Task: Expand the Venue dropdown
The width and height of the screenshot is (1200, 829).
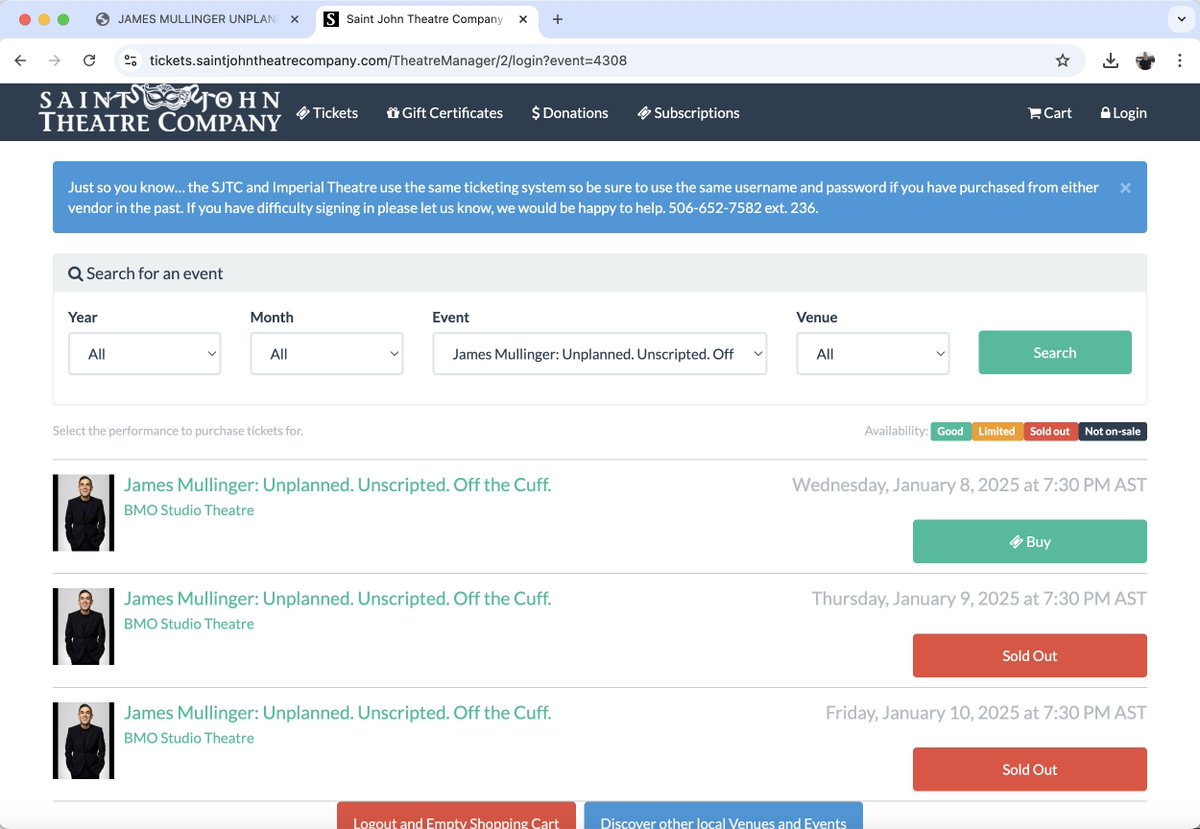Action: 872,354
